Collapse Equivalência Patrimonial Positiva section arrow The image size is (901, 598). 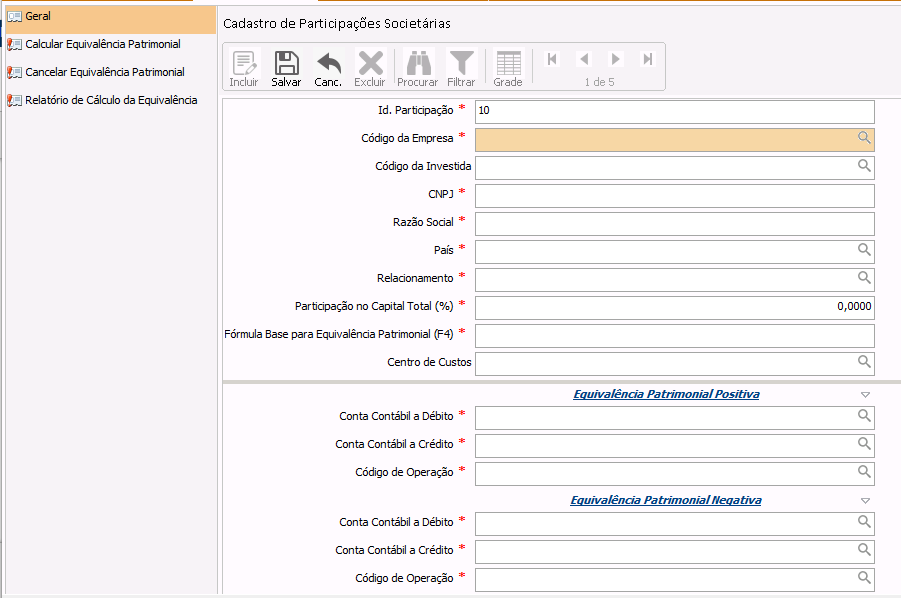click(x=865, y=395)
